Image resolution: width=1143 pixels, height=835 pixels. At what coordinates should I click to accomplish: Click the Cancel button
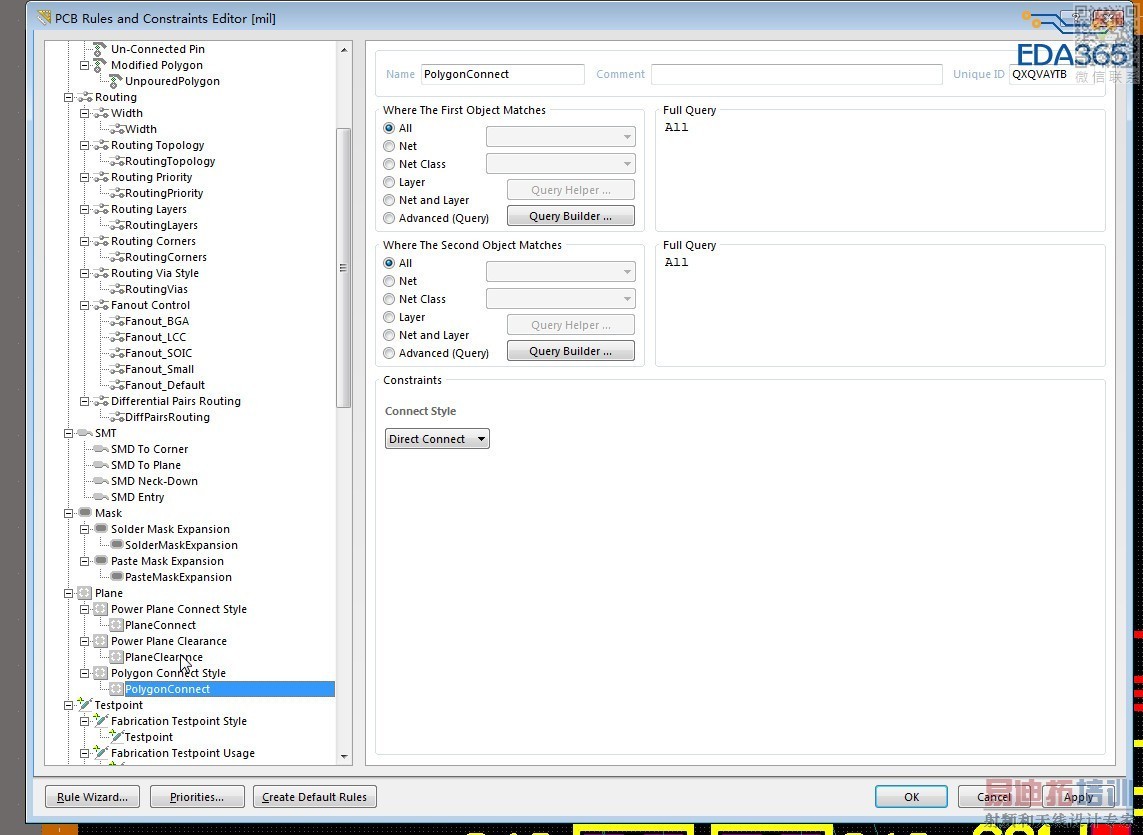(994, 797)
